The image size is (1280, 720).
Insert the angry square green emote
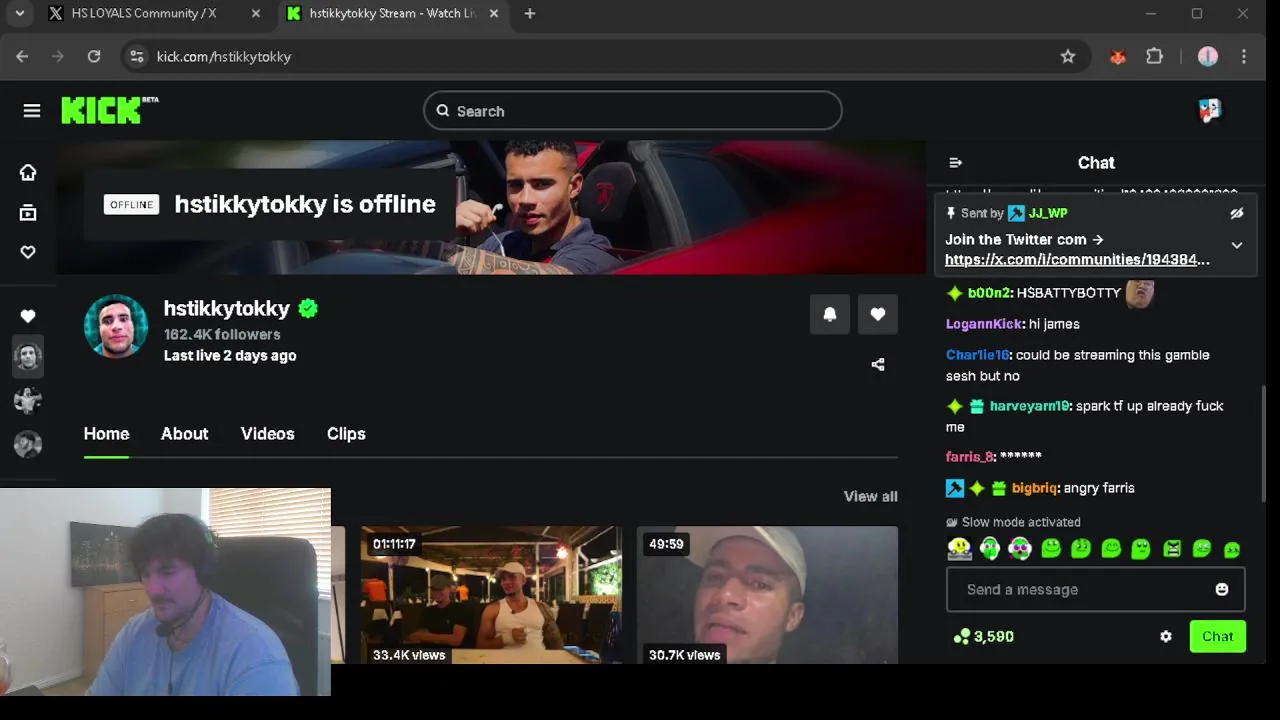coord(1172,548)
